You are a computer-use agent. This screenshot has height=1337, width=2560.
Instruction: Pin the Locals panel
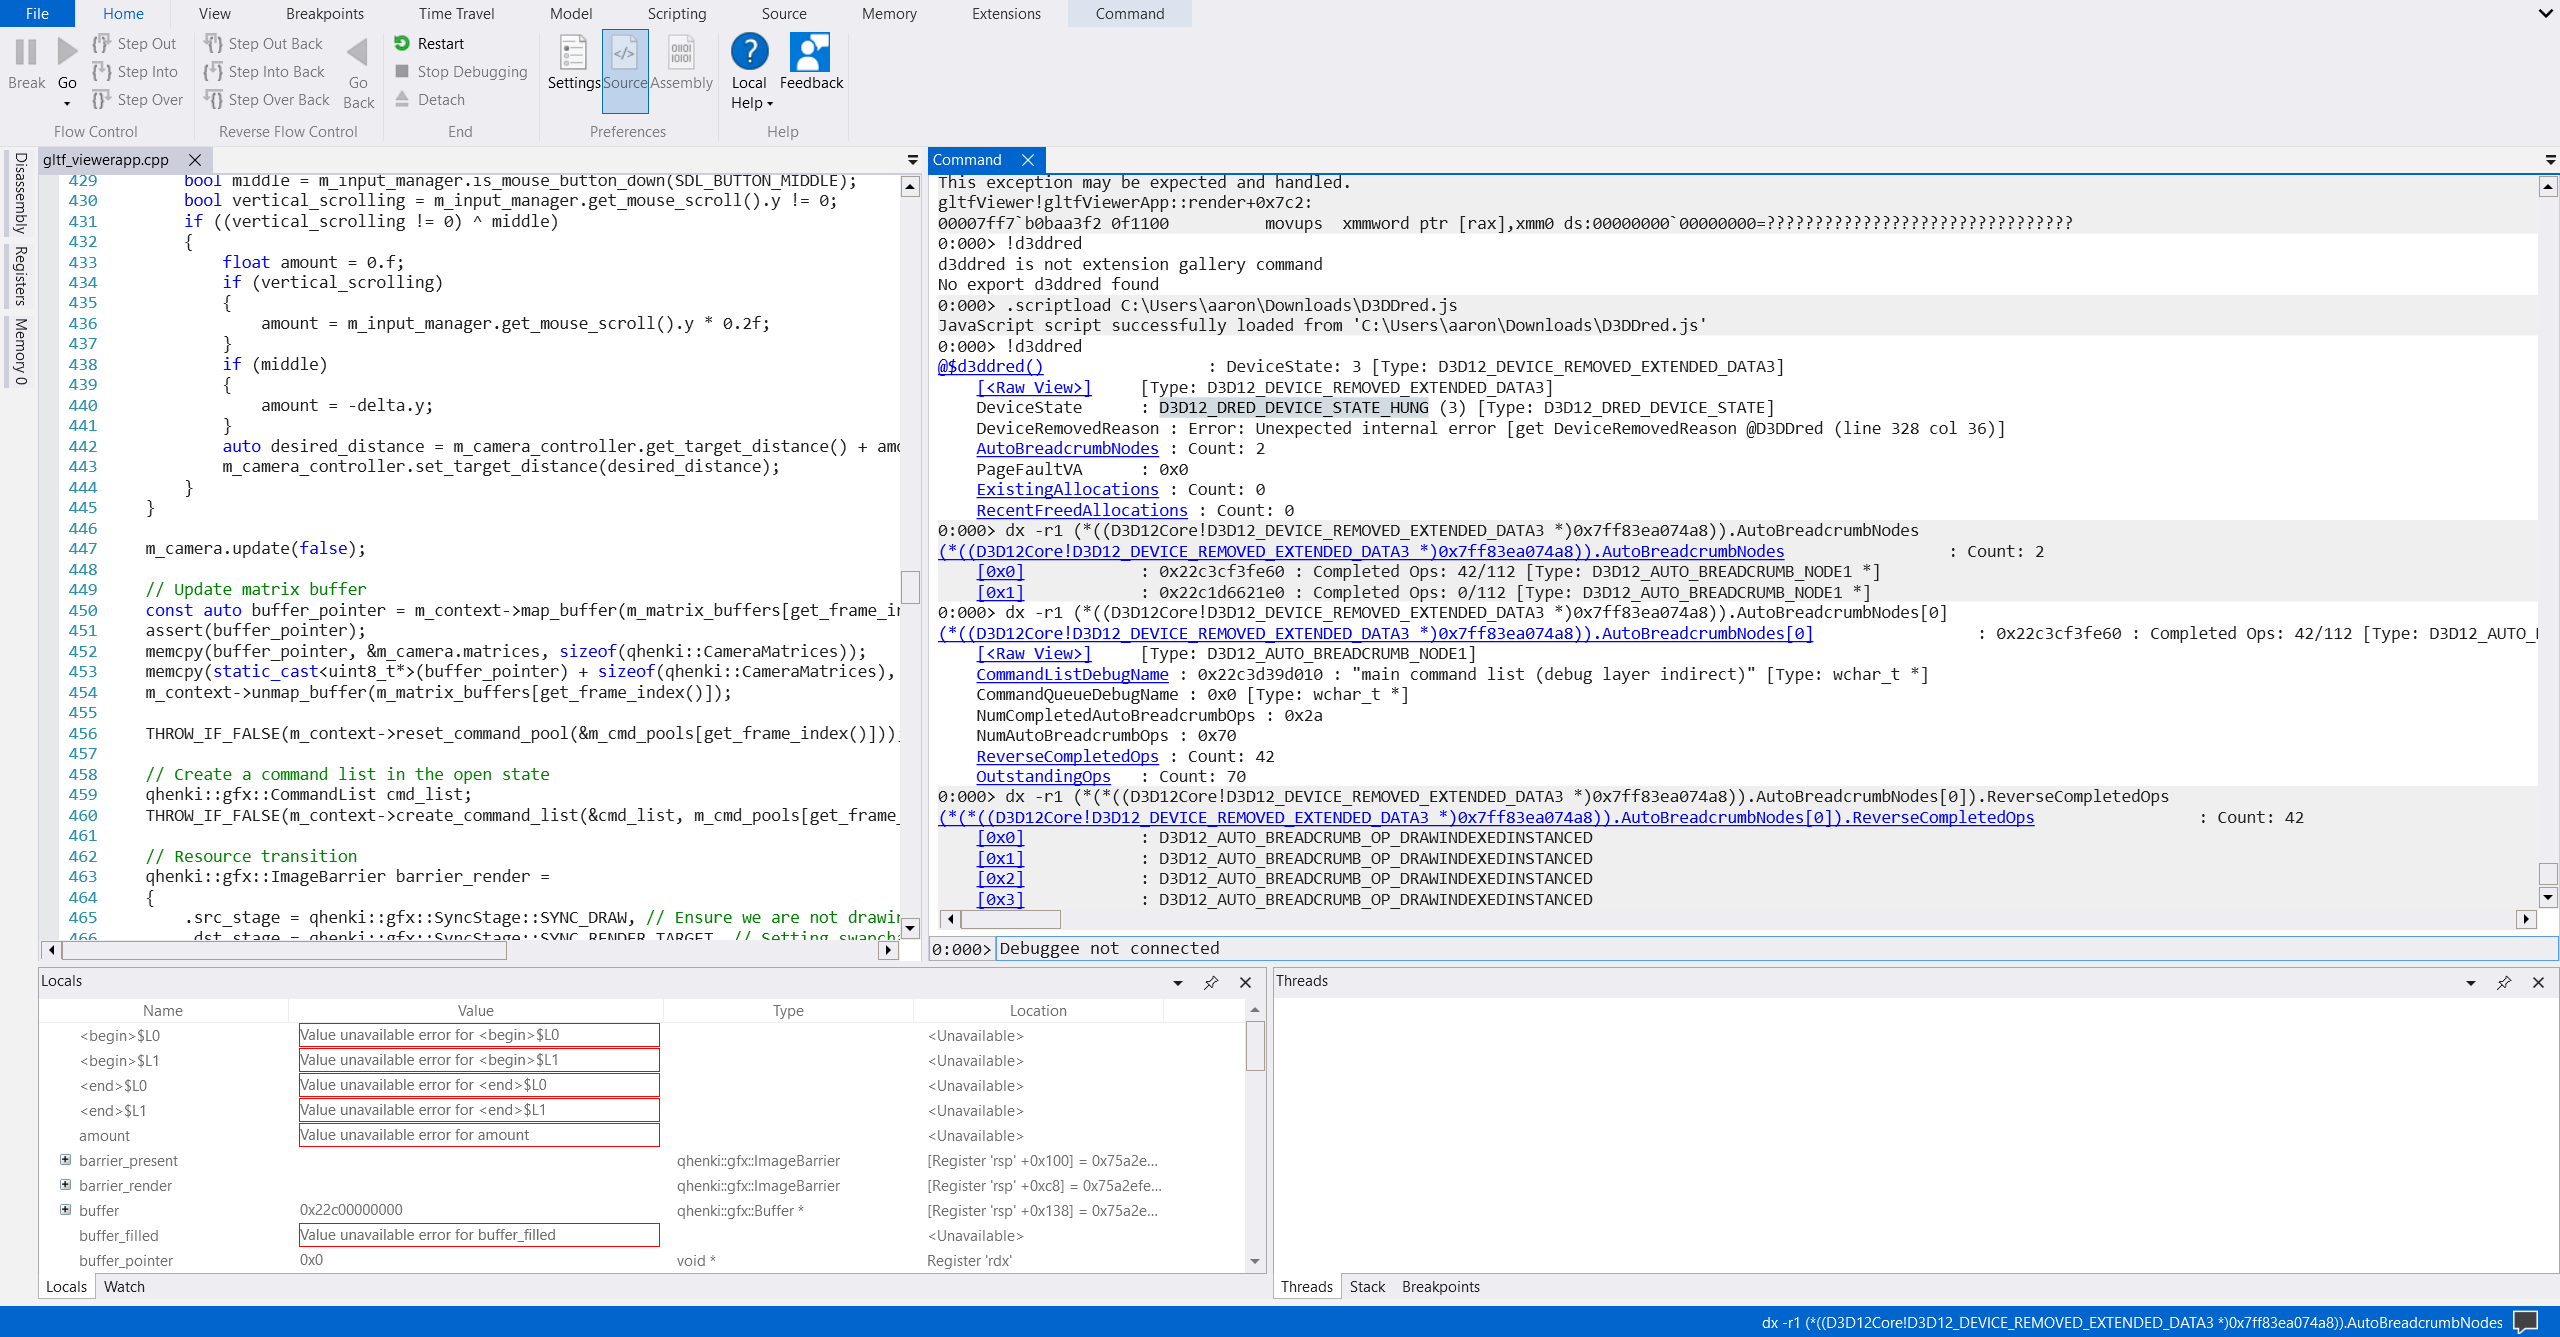[x=1211, y=983]
